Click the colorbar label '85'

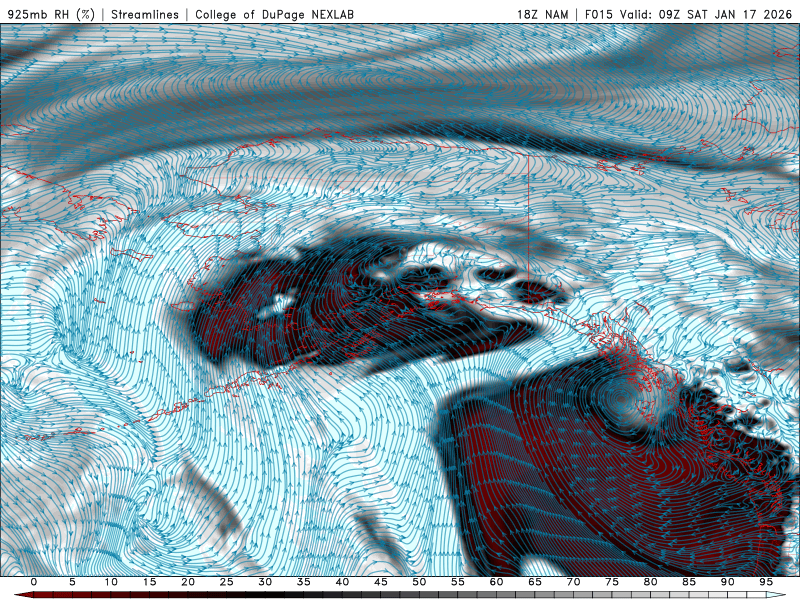(689, 582)
